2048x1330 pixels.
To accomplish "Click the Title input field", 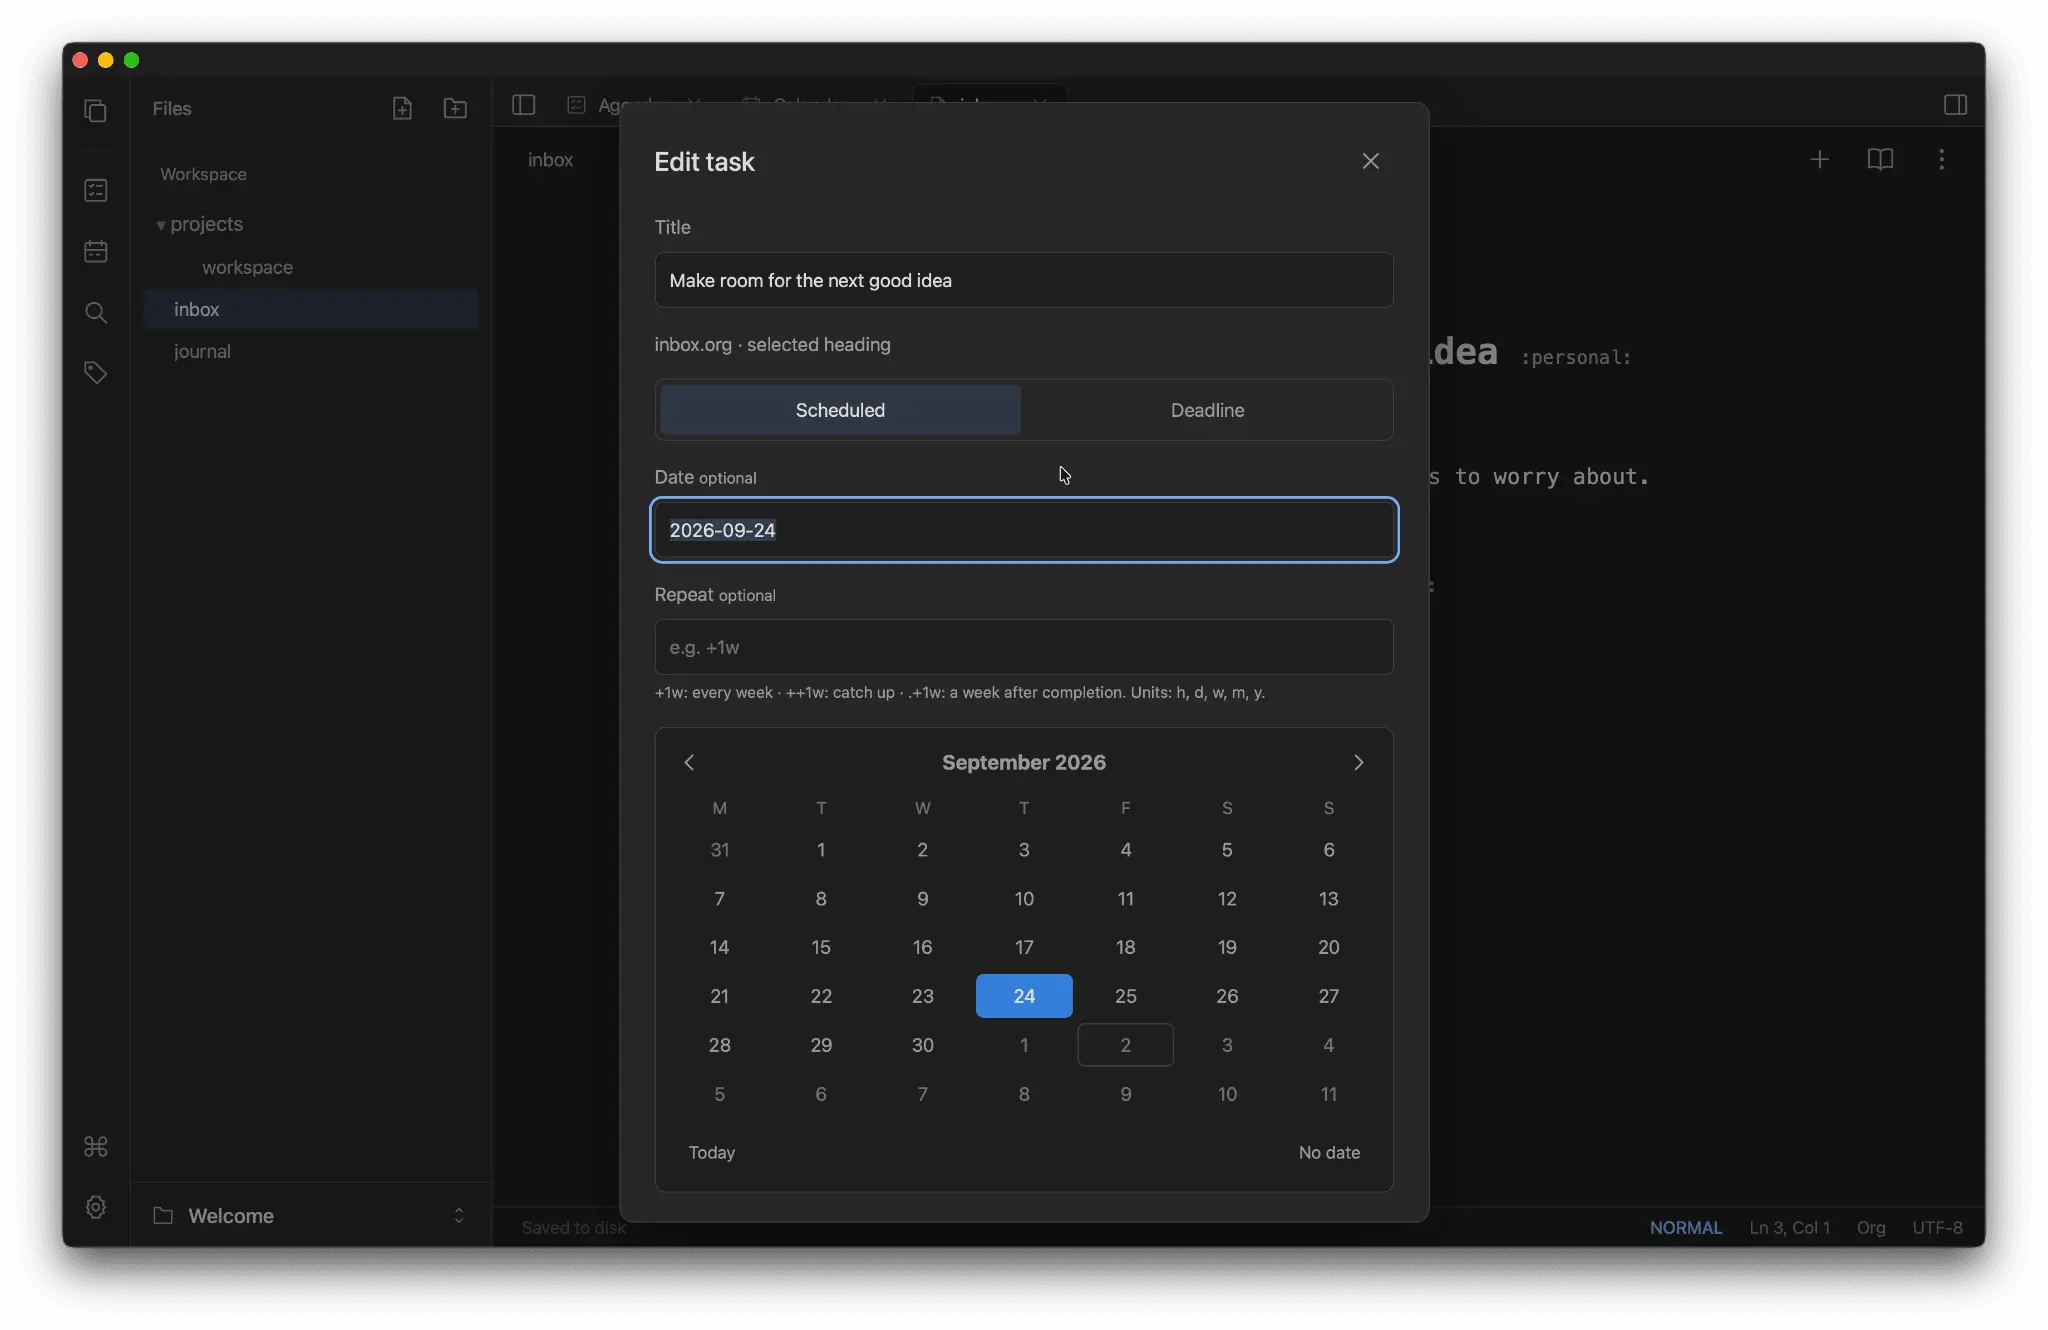I will tap(1024, 280).
